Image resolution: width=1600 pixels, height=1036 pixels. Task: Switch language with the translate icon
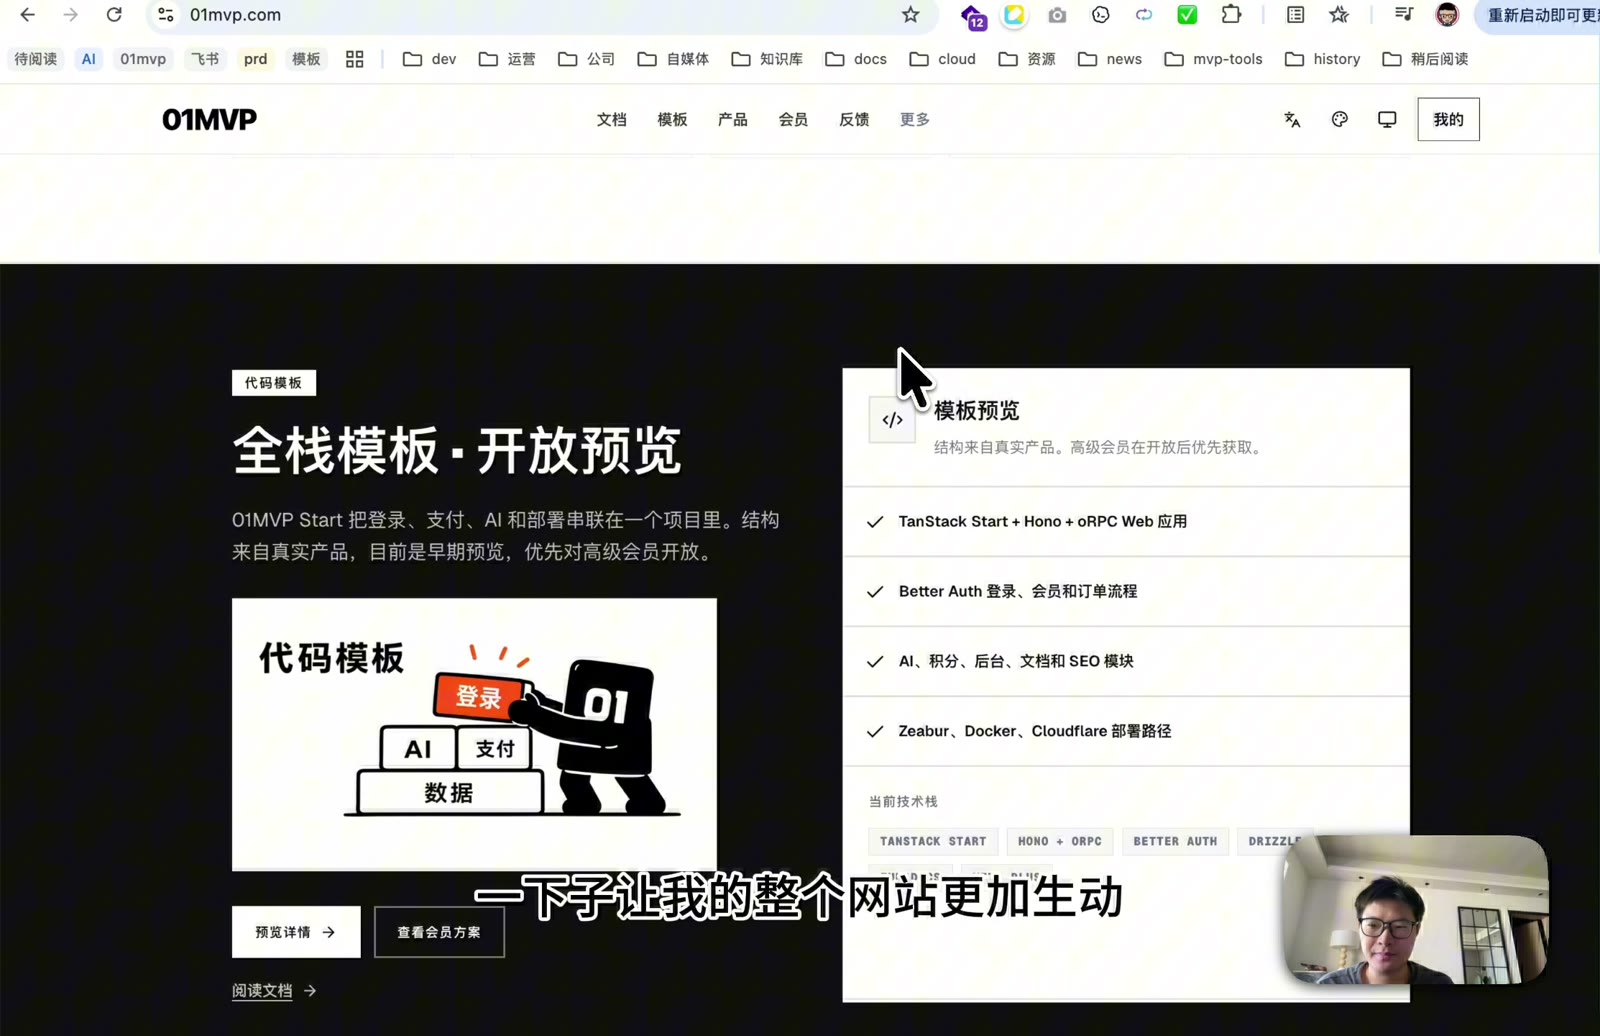1292,119
